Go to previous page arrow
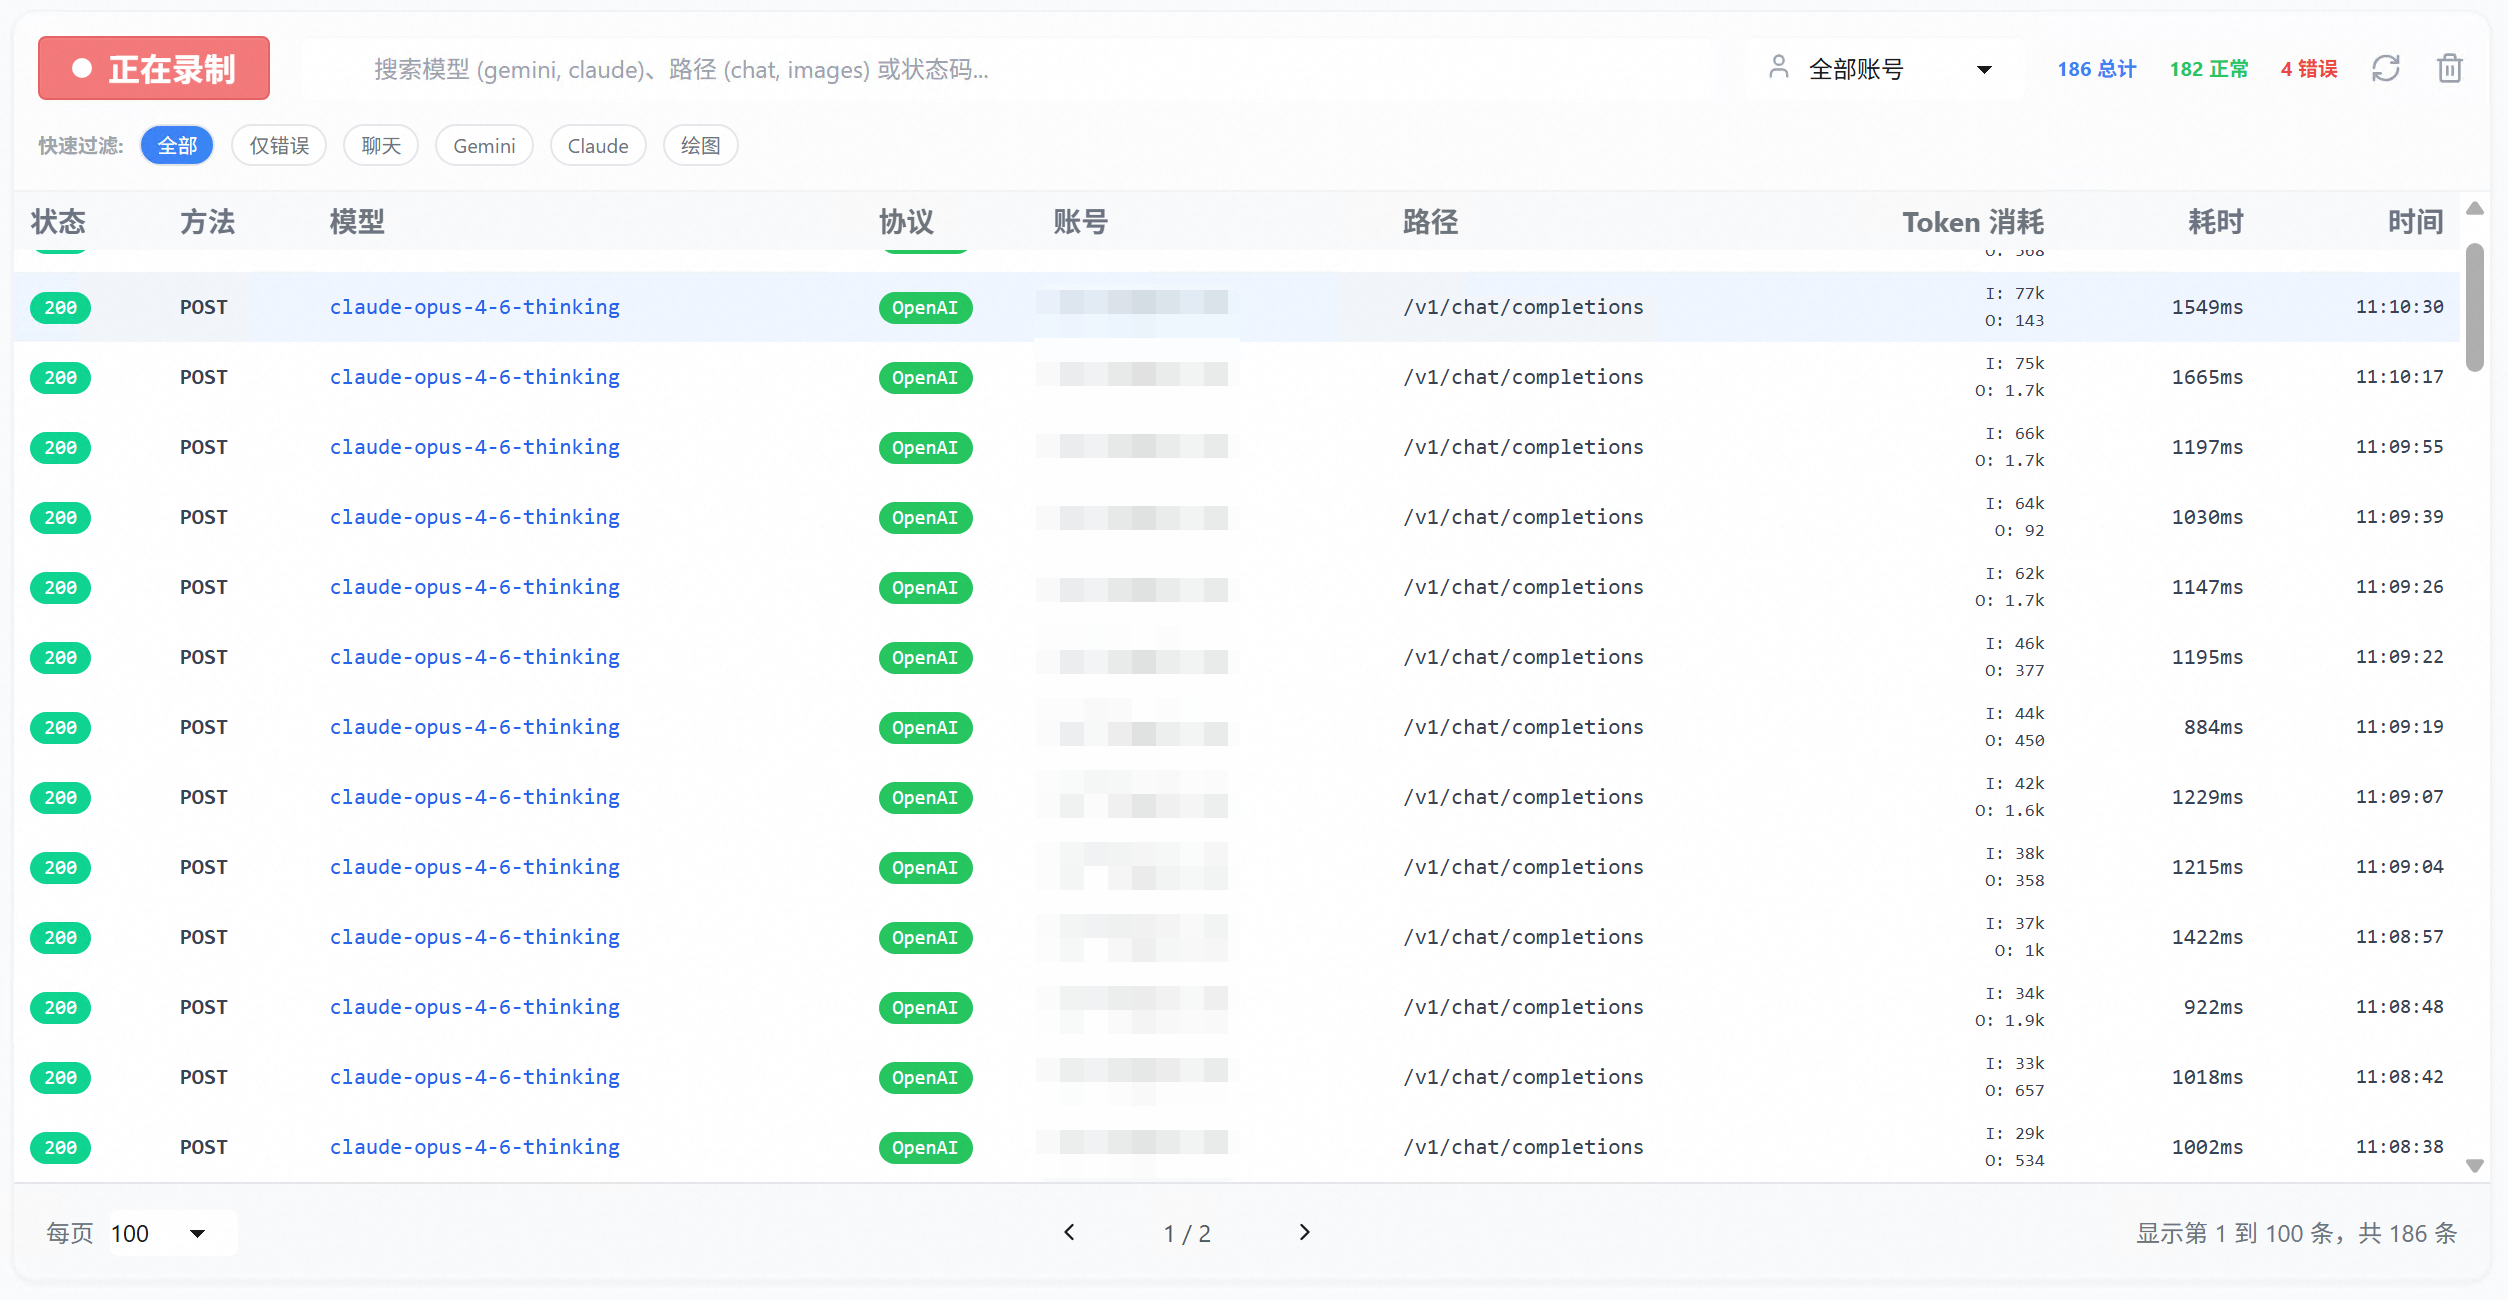This screenshot has height=1300, width=2508. click(1069, 1232)
